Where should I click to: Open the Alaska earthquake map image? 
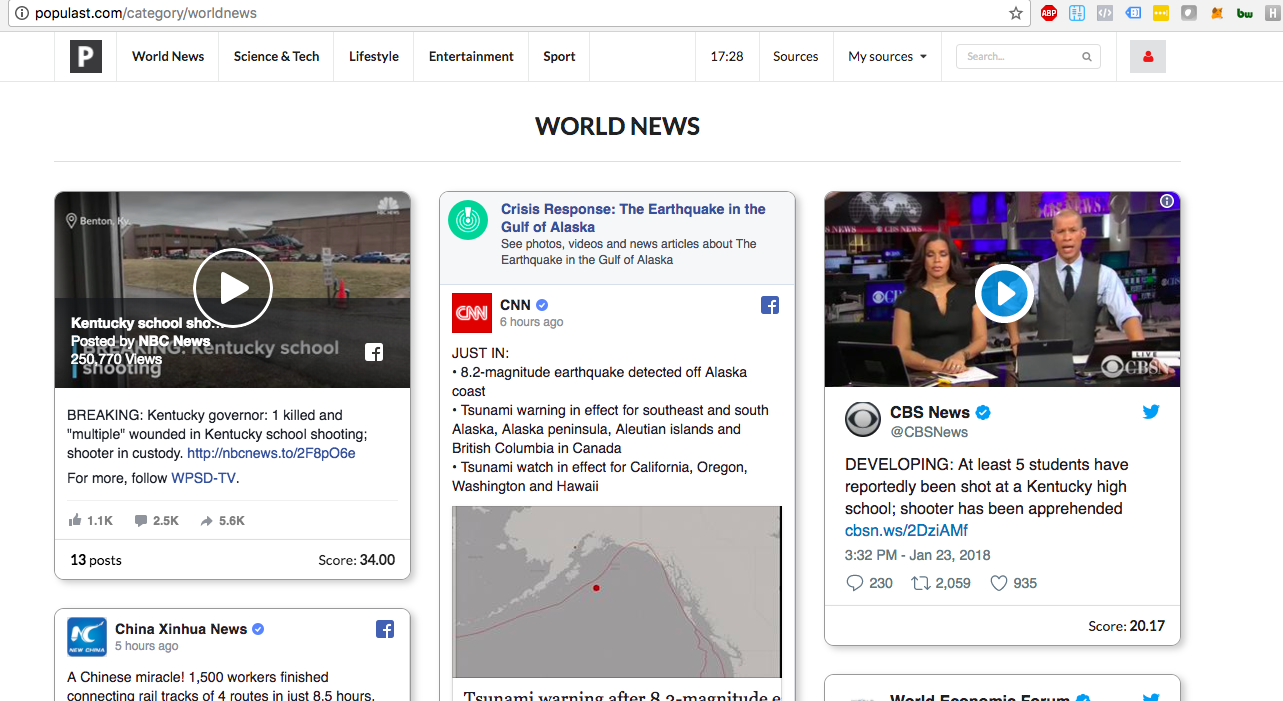pyautogui.click(x=617, y=592)
